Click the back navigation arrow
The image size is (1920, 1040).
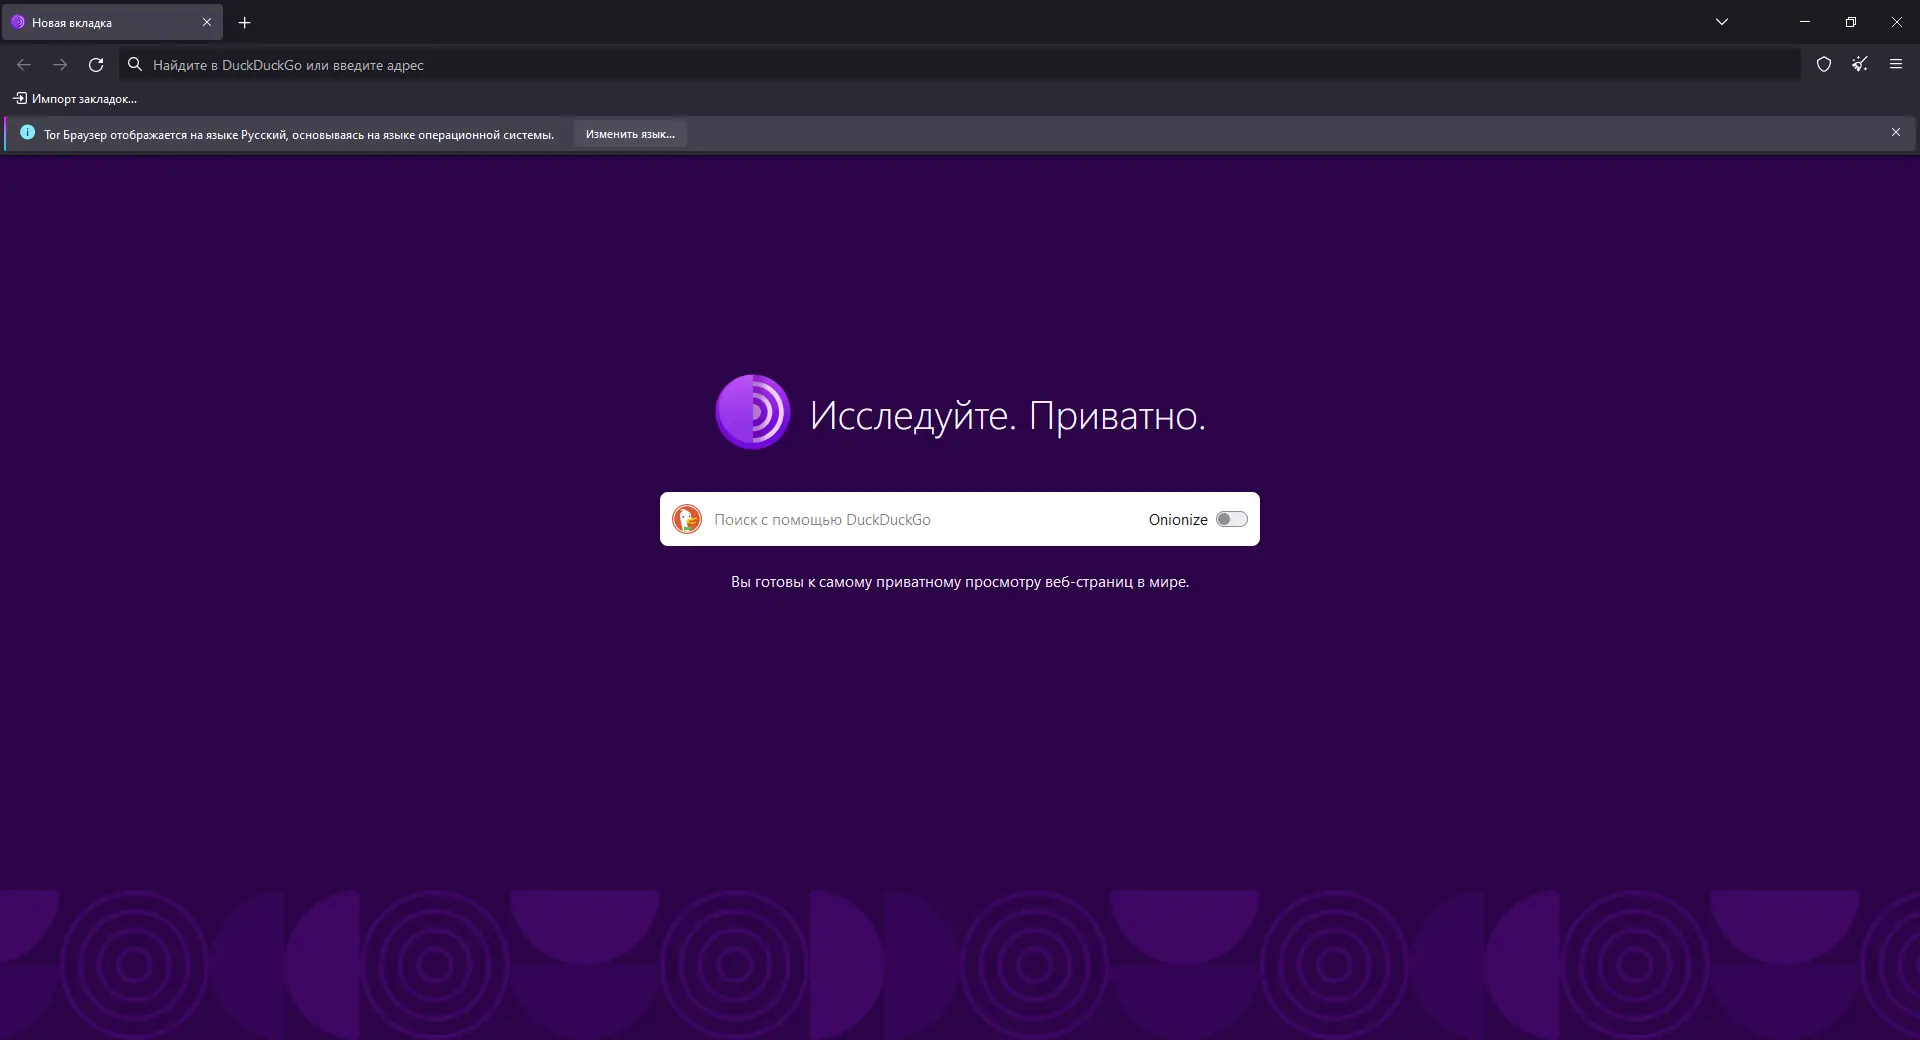(x=23, y=64)
